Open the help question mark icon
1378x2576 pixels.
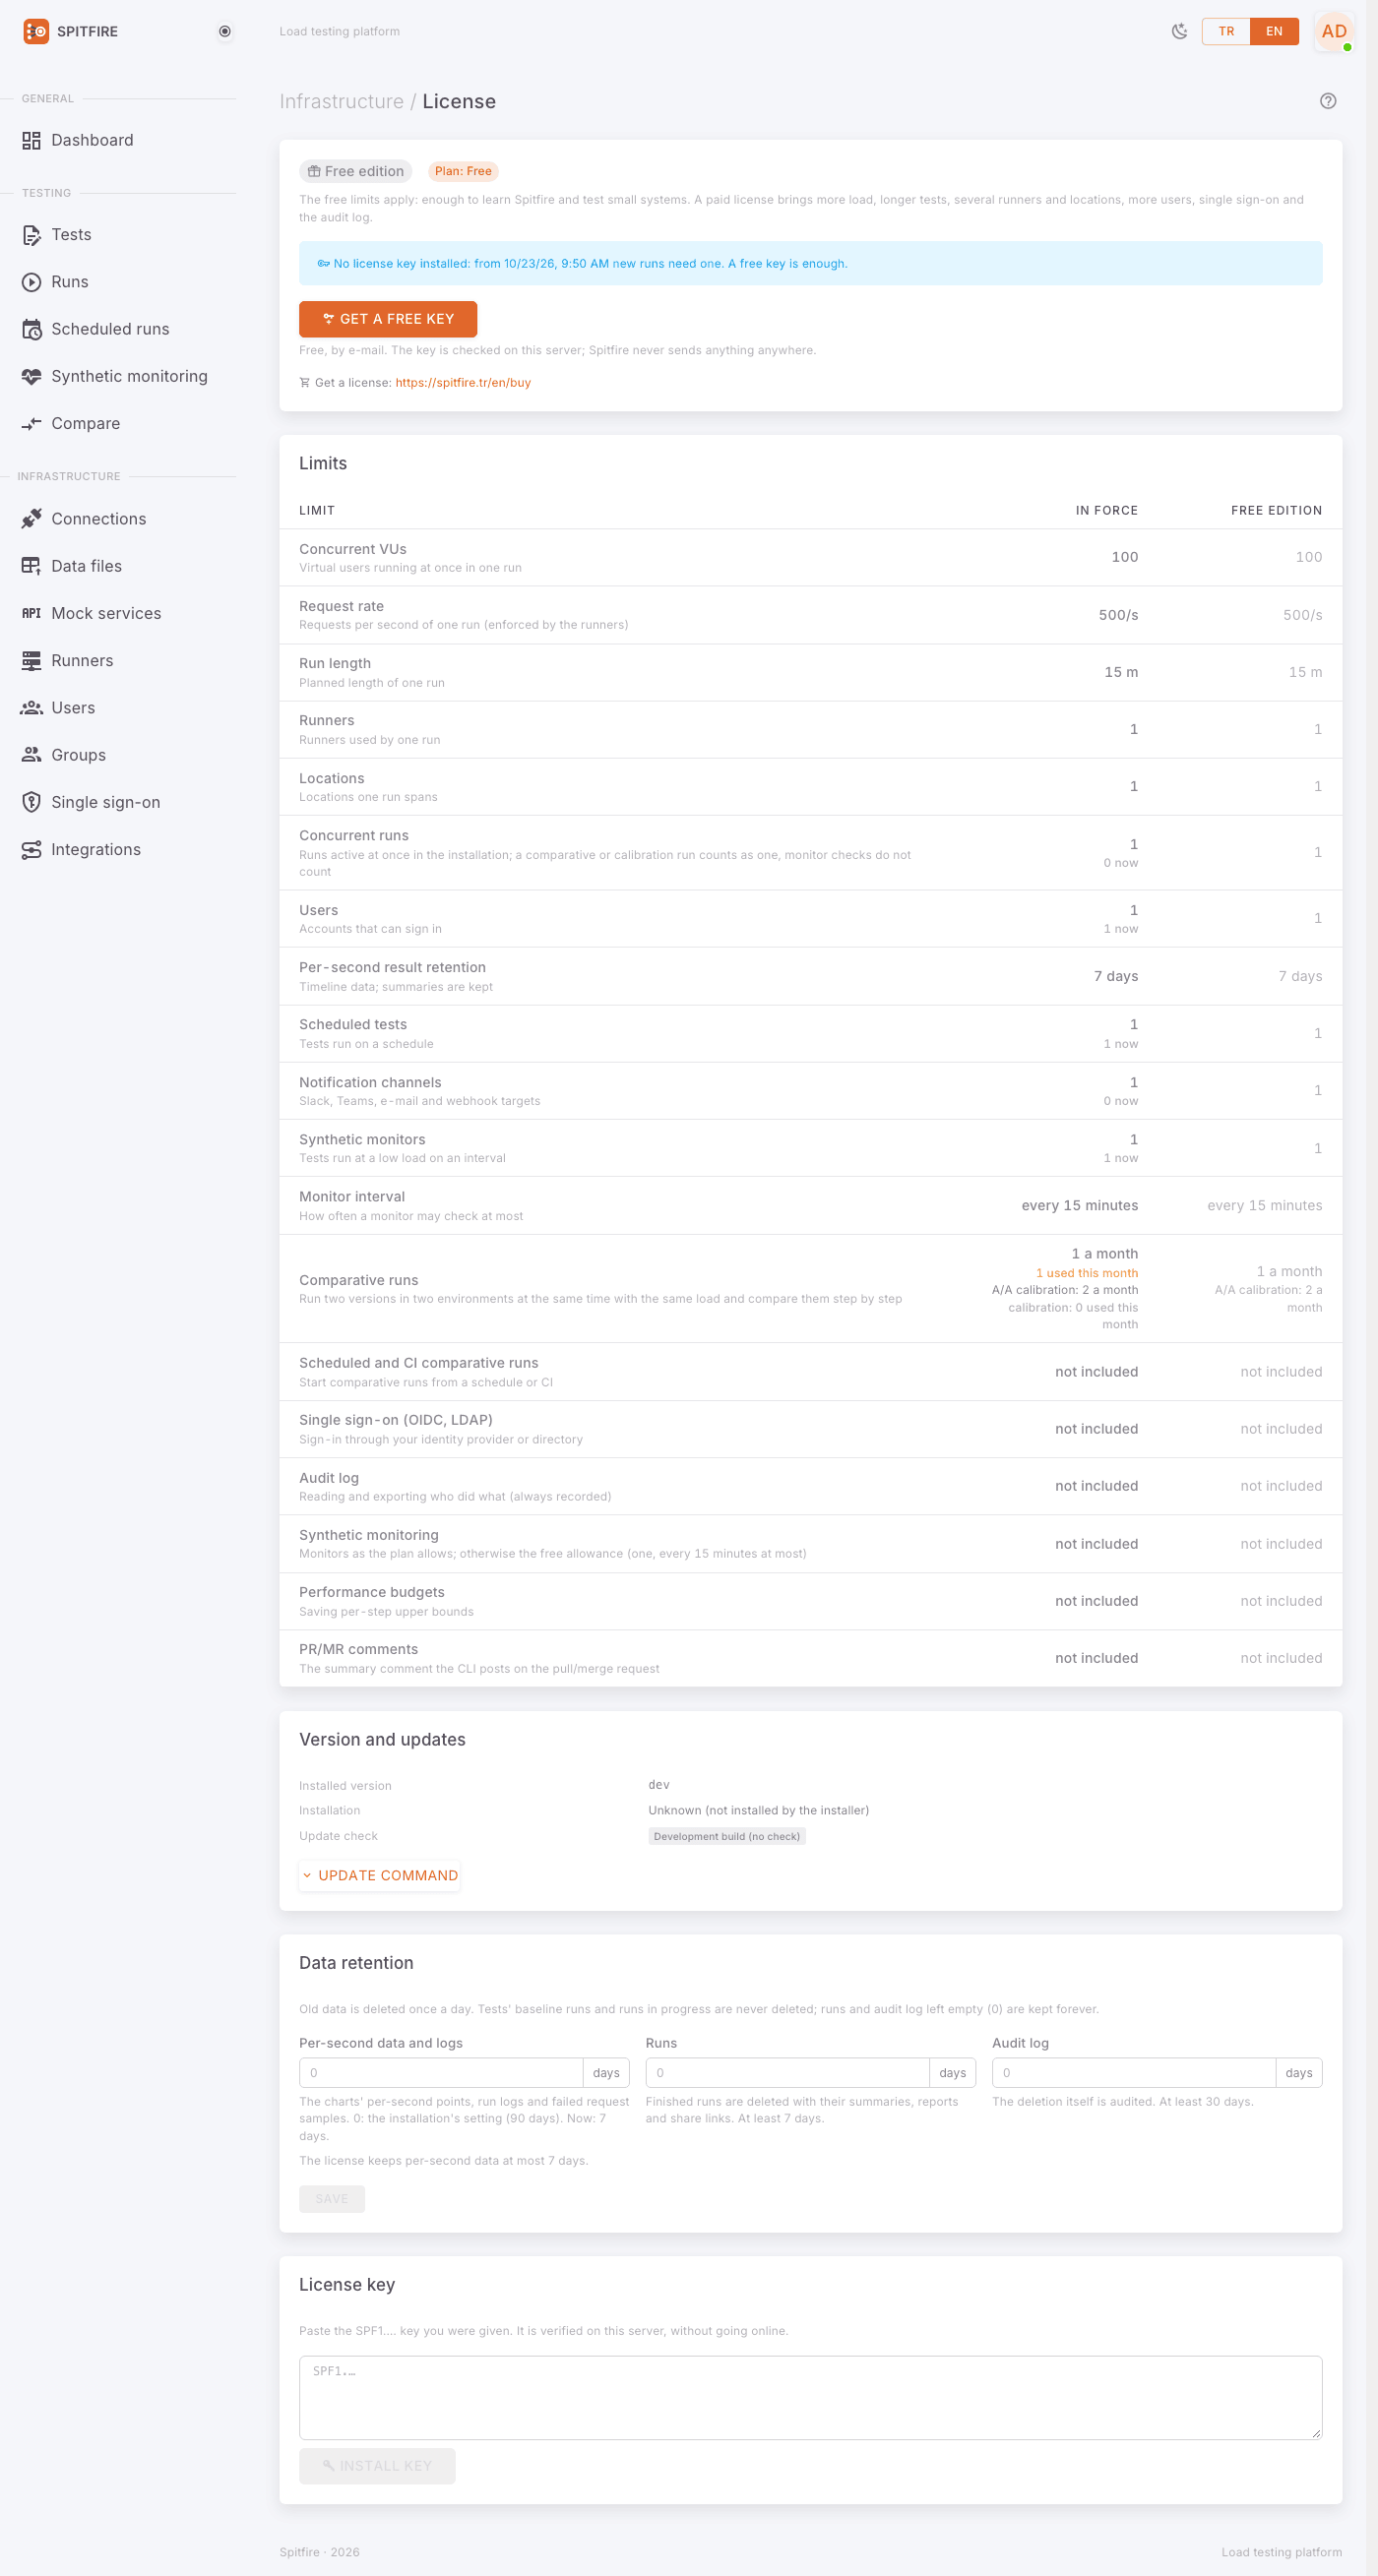(1328, 101)
